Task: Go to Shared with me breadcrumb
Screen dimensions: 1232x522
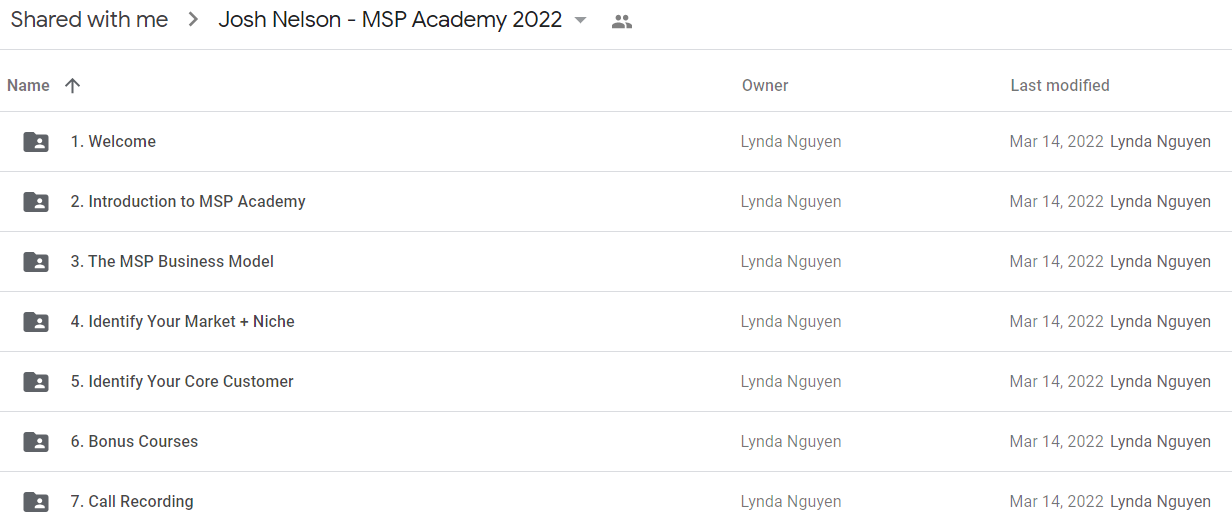Action: point(89,20)
